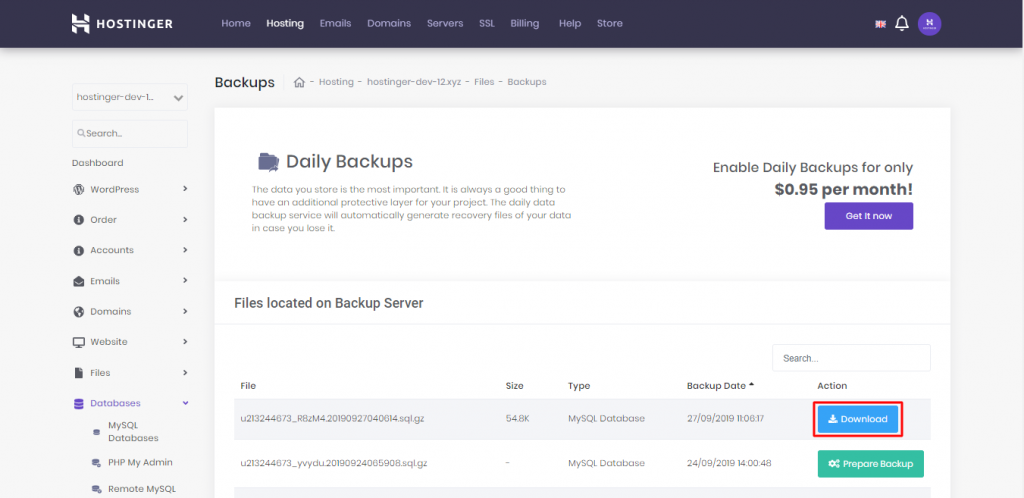Sort table by Size column header

pyautogui.click(x=515, y=386)
